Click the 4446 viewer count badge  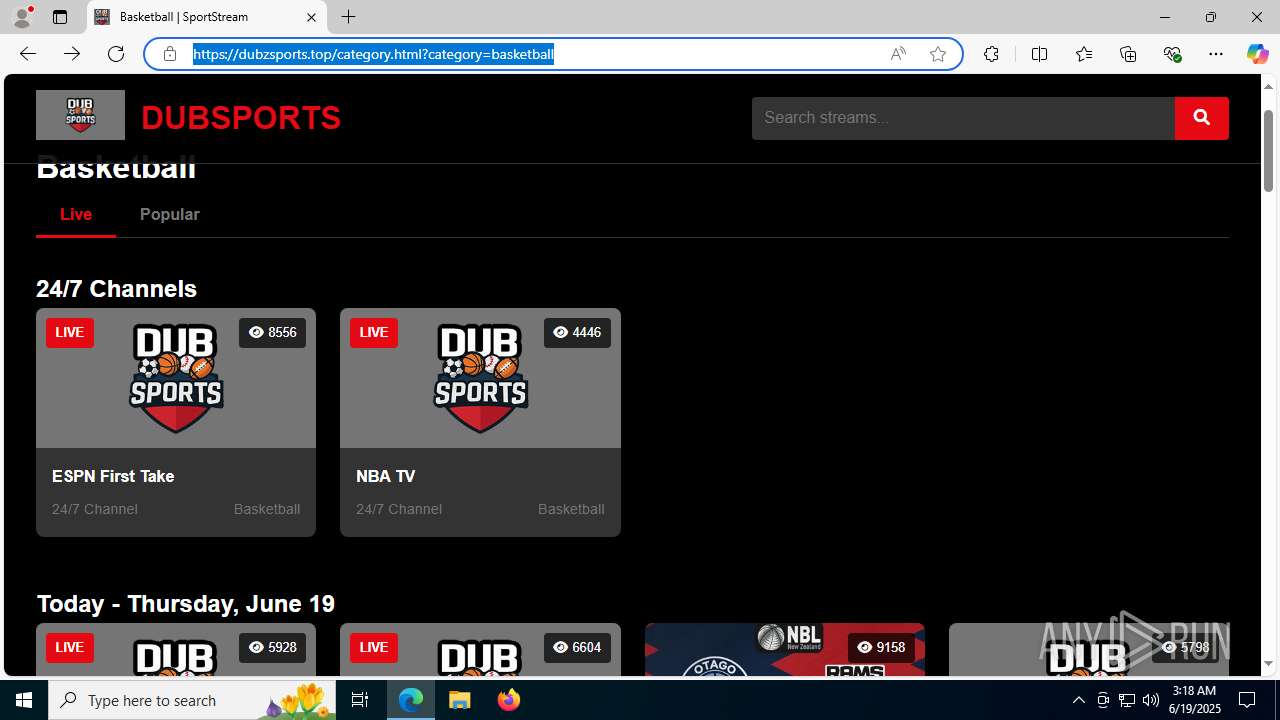tap(577, 332)
